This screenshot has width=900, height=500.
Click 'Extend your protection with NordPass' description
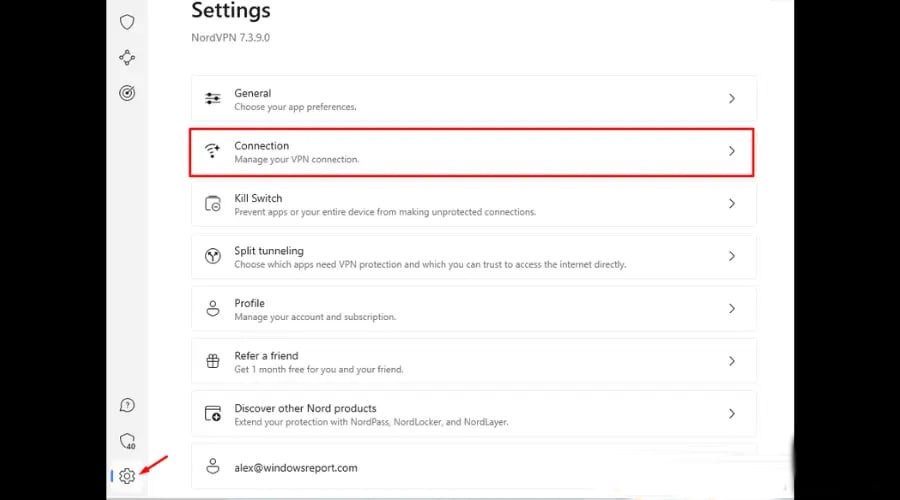click(371, 422)
